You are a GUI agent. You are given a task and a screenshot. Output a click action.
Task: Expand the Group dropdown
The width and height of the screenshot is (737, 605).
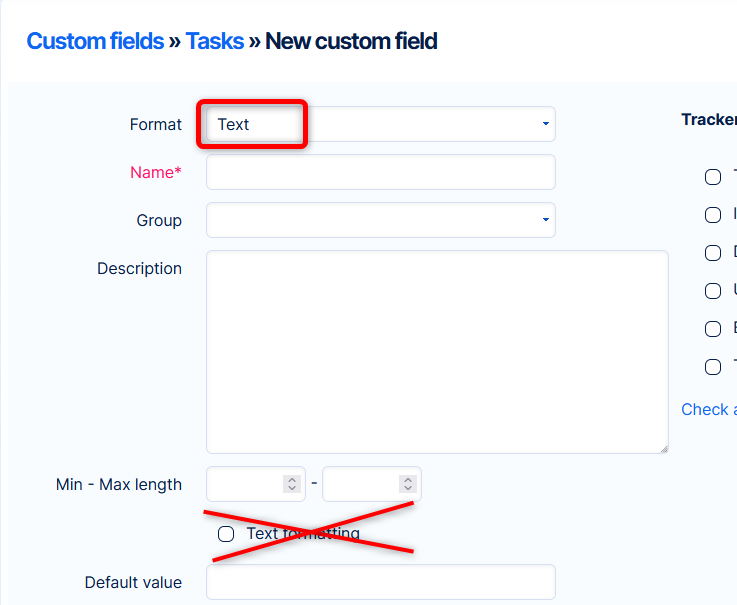click(x=380, y=220)
